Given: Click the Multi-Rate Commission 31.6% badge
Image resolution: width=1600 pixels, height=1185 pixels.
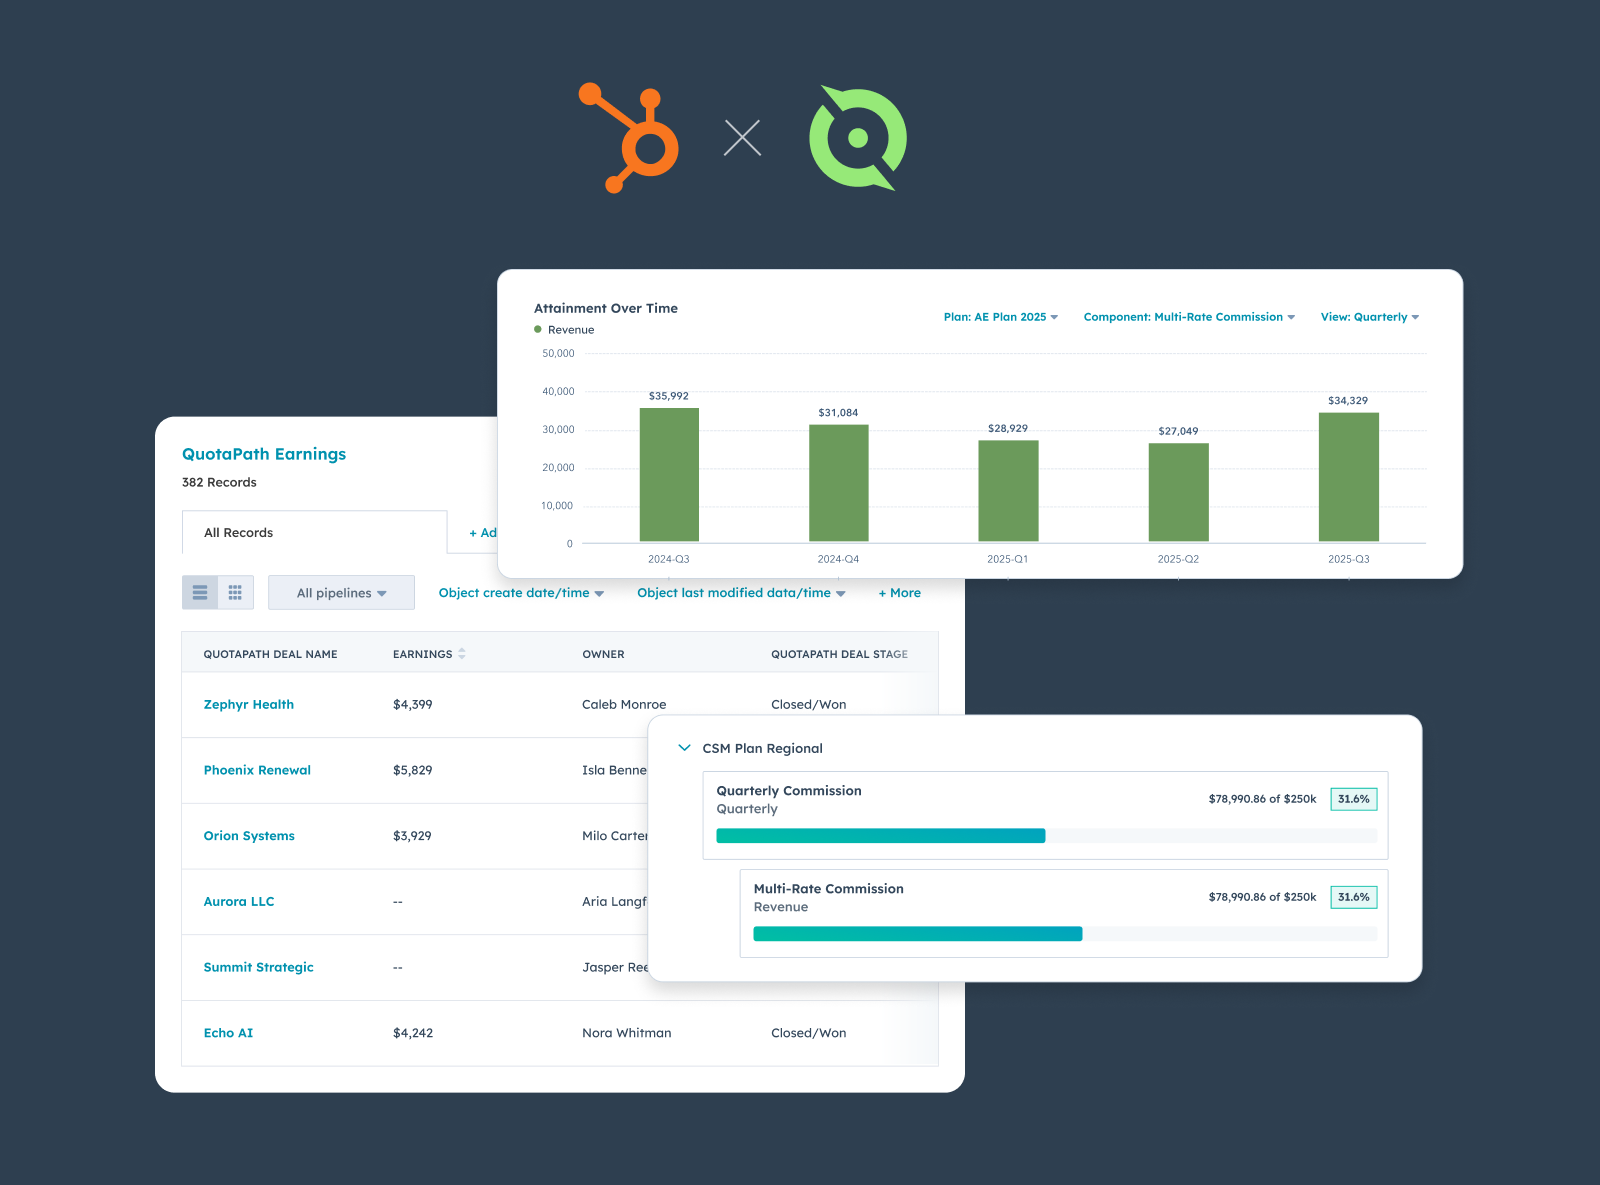Looking at the screenshot, I should pyautogui.click(x=1353, y=897).
